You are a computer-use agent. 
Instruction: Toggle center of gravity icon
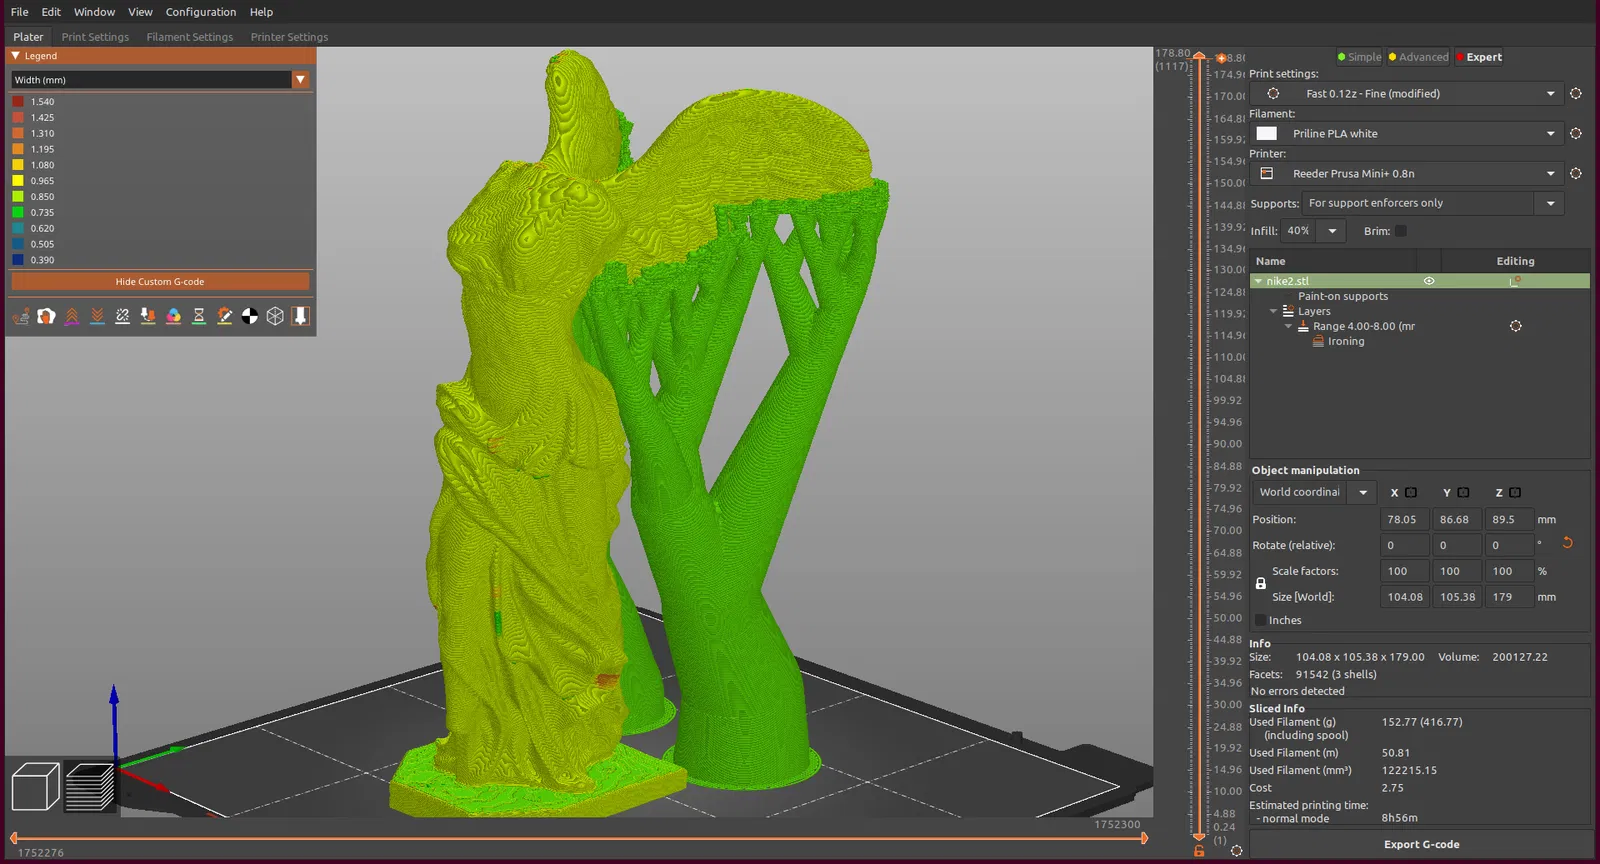250,316
